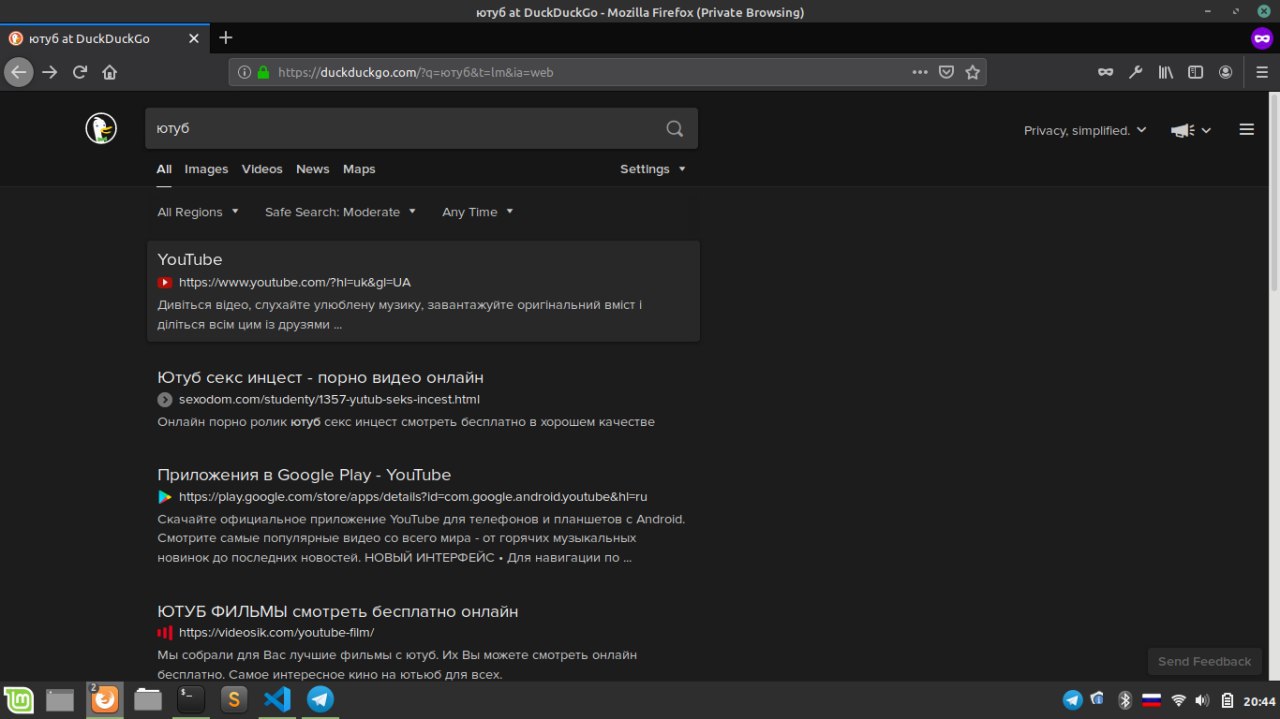The height and width of the screenshot is (719, 1280).
Task: Click the DuckDuckGo duck logo
Action: click(101, 128)
